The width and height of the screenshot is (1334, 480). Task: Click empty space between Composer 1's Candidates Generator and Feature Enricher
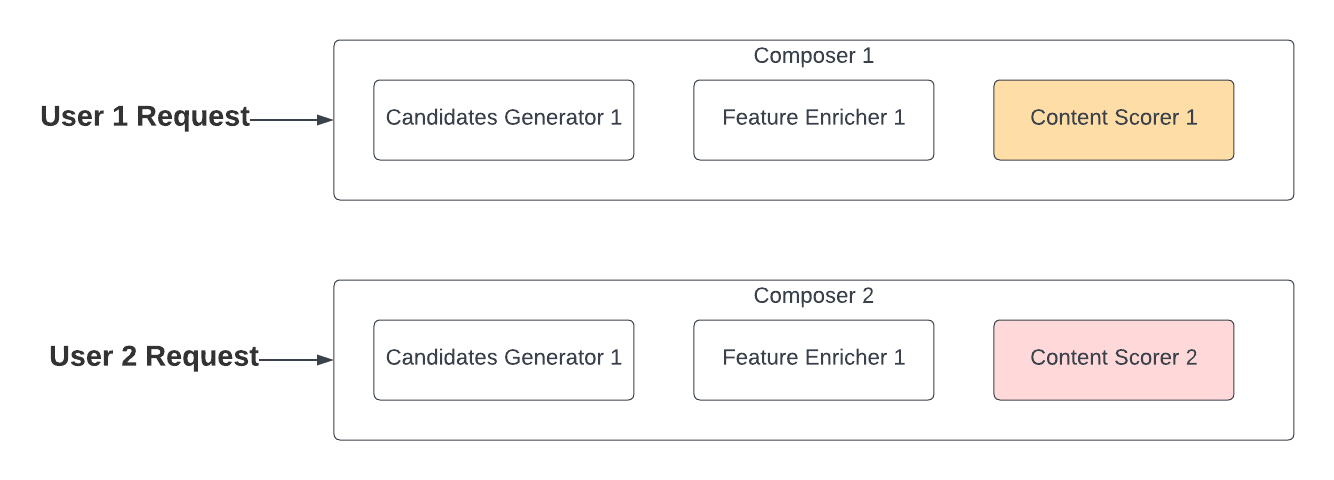tap(663, 120)
